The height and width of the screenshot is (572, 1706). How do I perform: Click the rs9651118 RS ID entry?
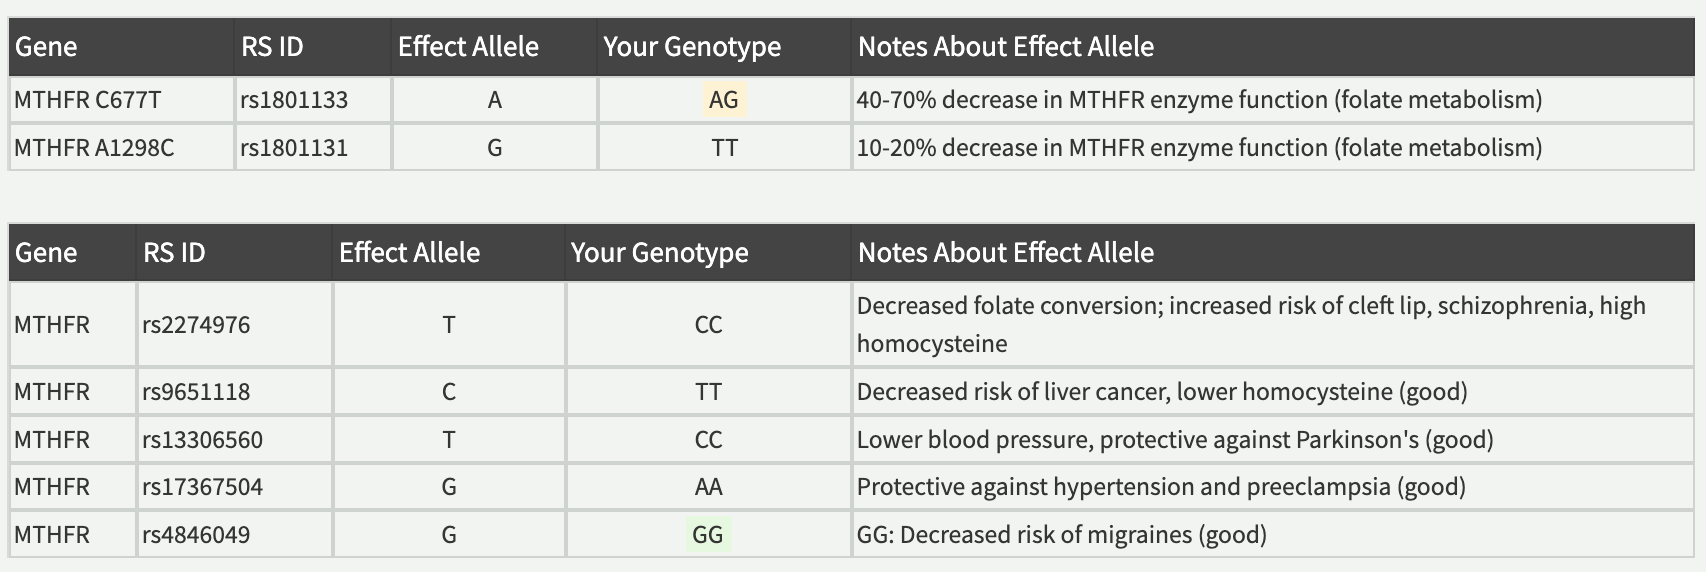click(x=196, y=392)
